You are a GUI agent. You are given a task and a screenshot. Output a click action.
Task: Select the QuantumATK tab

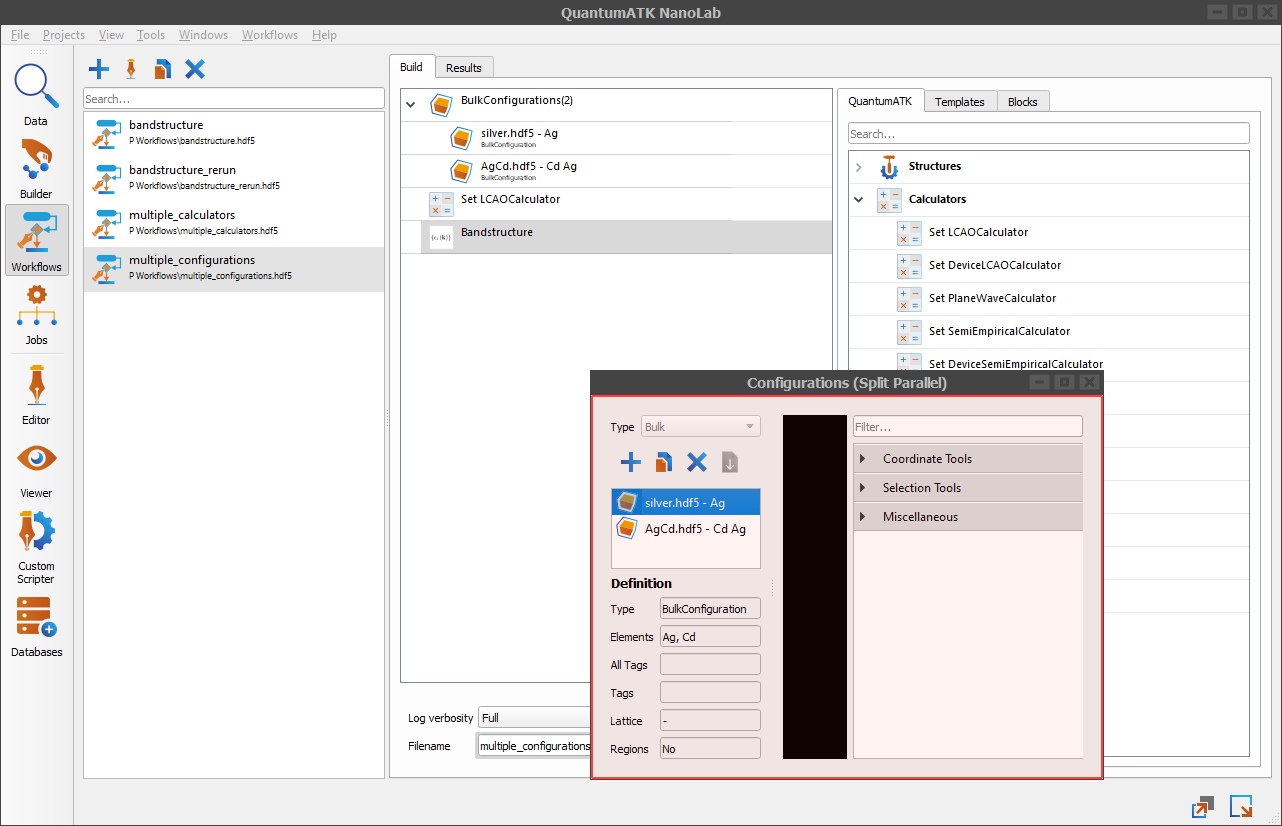[x=880, y=101]
